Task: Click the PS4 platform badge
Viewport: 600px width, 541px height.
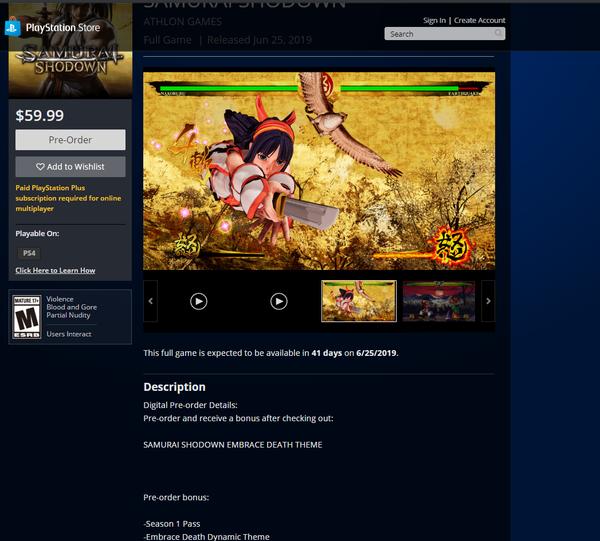Action: [x=30, y=253]
